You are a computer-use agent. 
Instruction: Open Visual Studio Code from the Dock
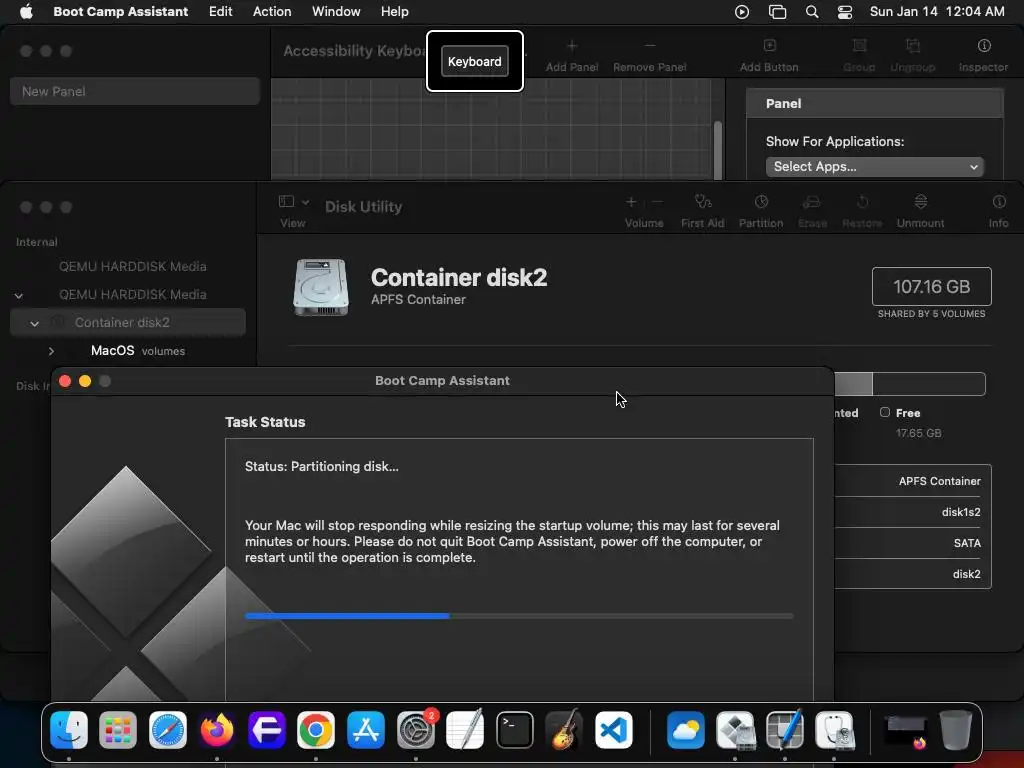point(614,730)
